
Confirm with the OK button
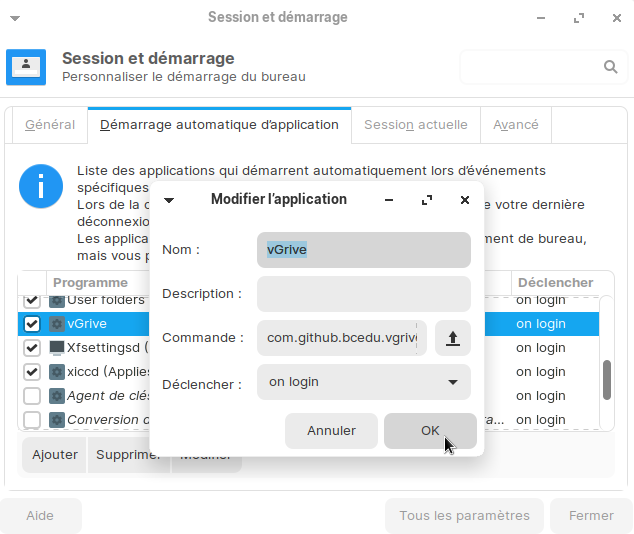point(430,431)
